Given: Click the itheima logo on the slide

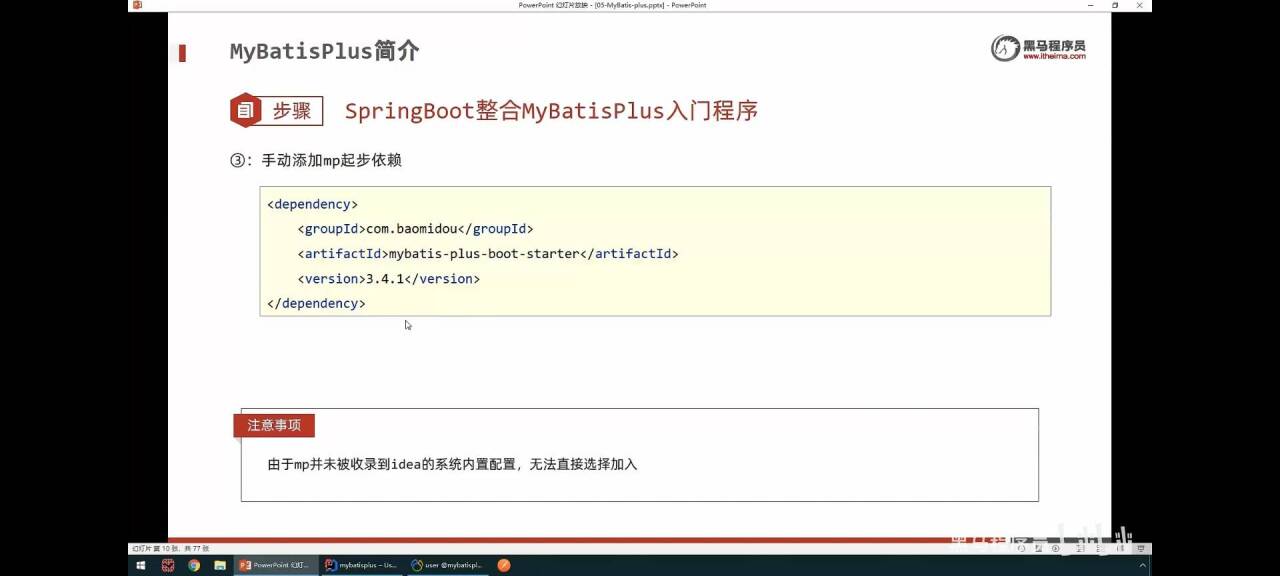Looking at the screenshot, I should coord(1038,48).
